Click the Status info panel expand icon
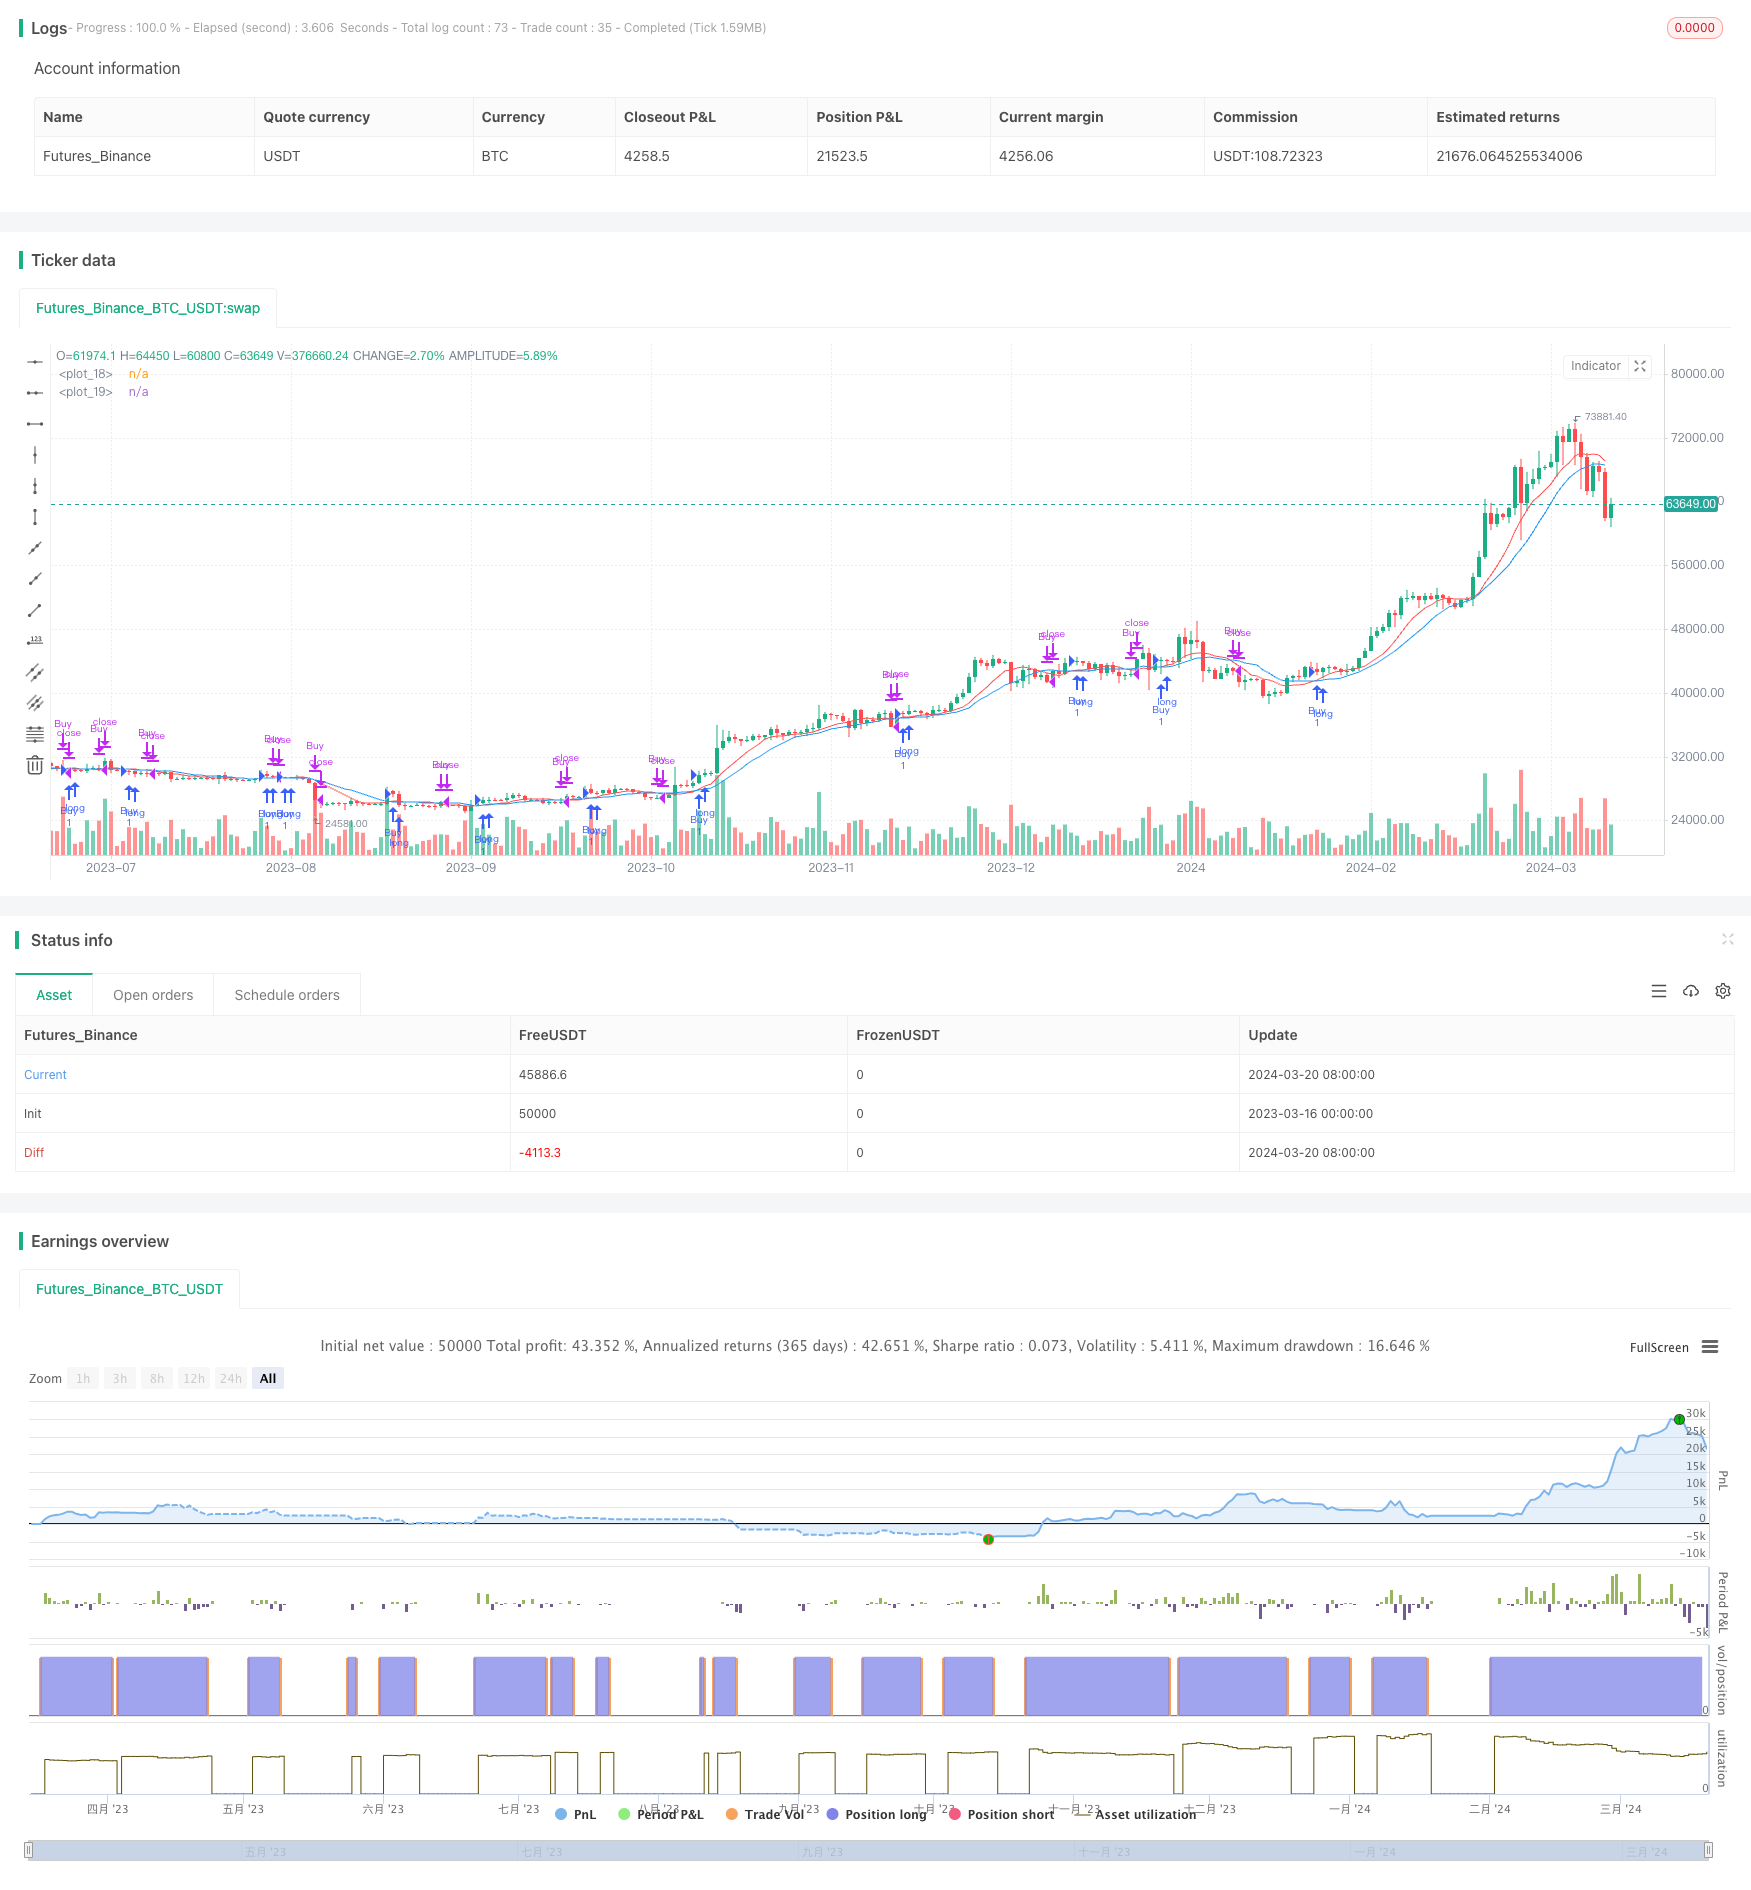The height and width of the screenshot is (1890, 1751). point(1727,939)
